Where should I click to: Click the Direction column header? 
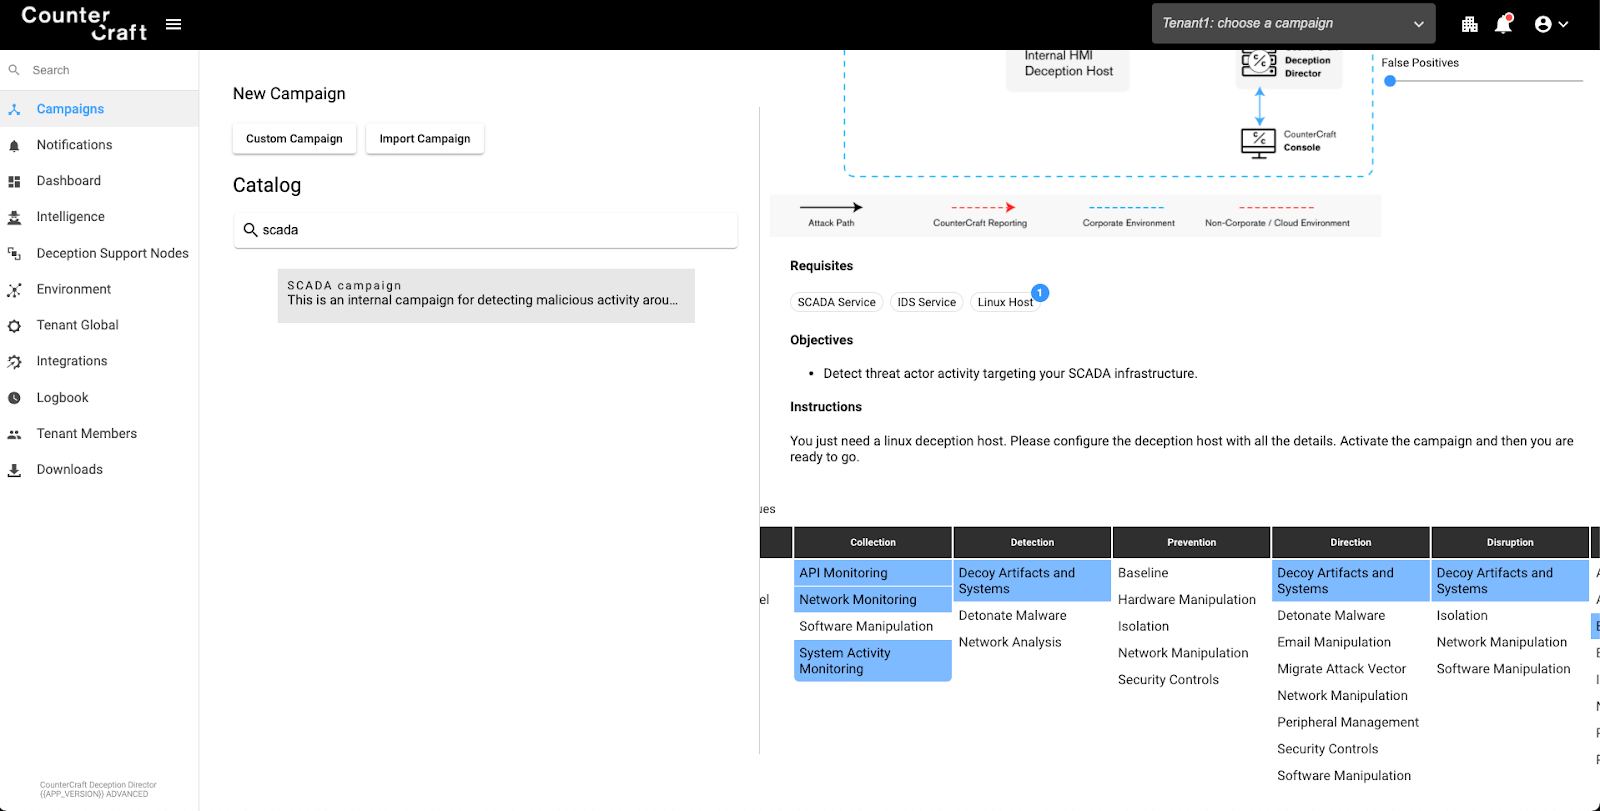[1351, 542]
